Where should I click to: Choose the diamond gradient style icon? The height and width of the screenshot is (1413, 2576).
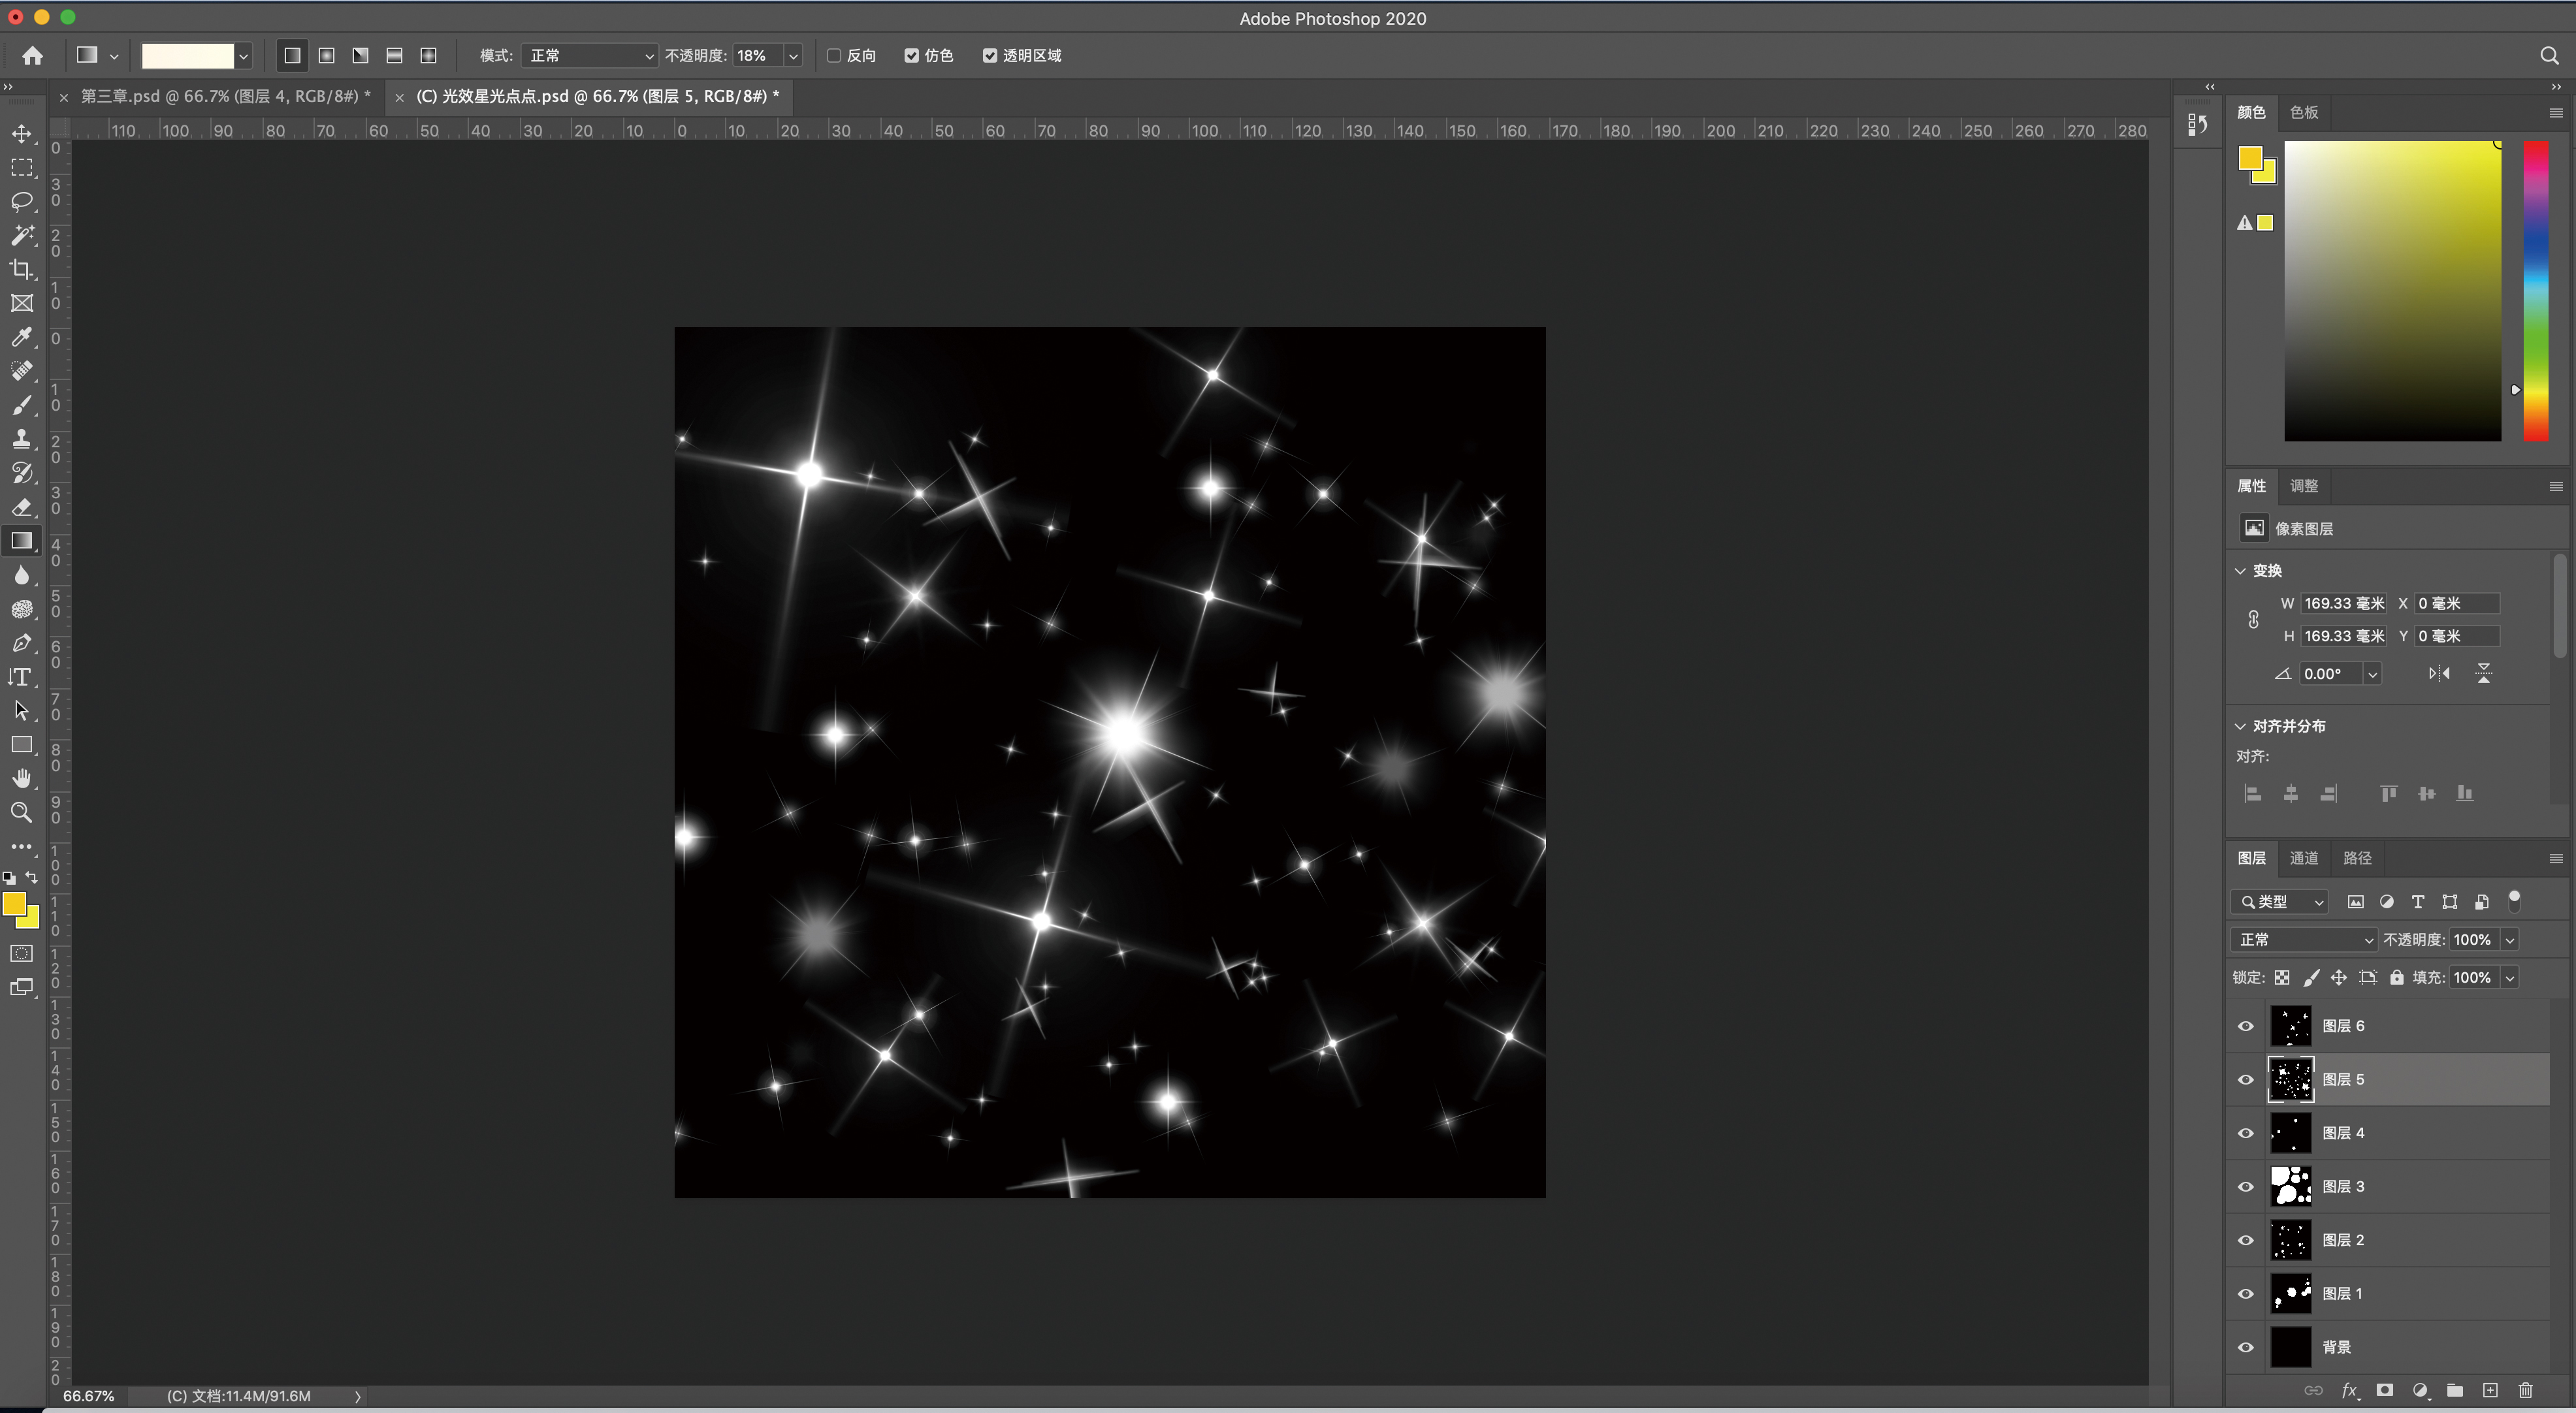[428, 55]
